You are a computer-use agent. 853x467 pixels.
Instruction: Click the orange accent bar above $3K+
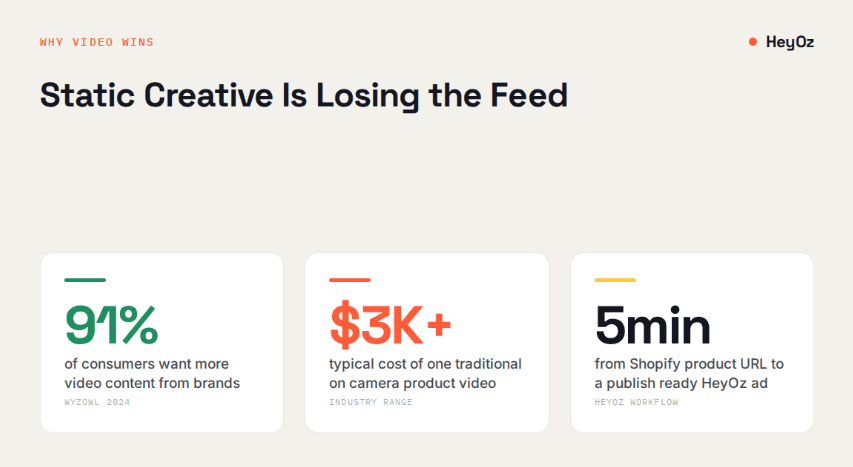[350, 280]
